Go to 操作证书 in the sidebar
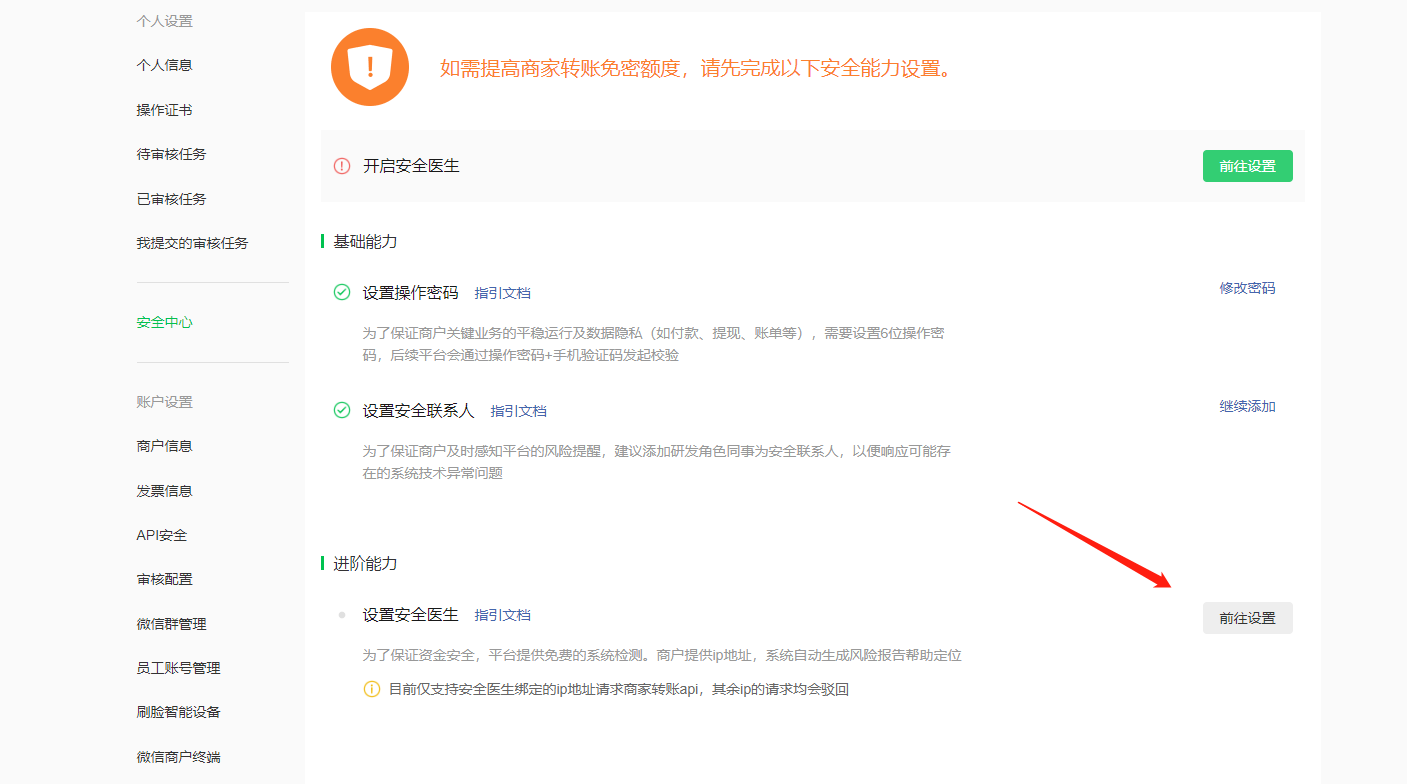The width and height of the screenshot is (1407, 784). pos(164,110)
